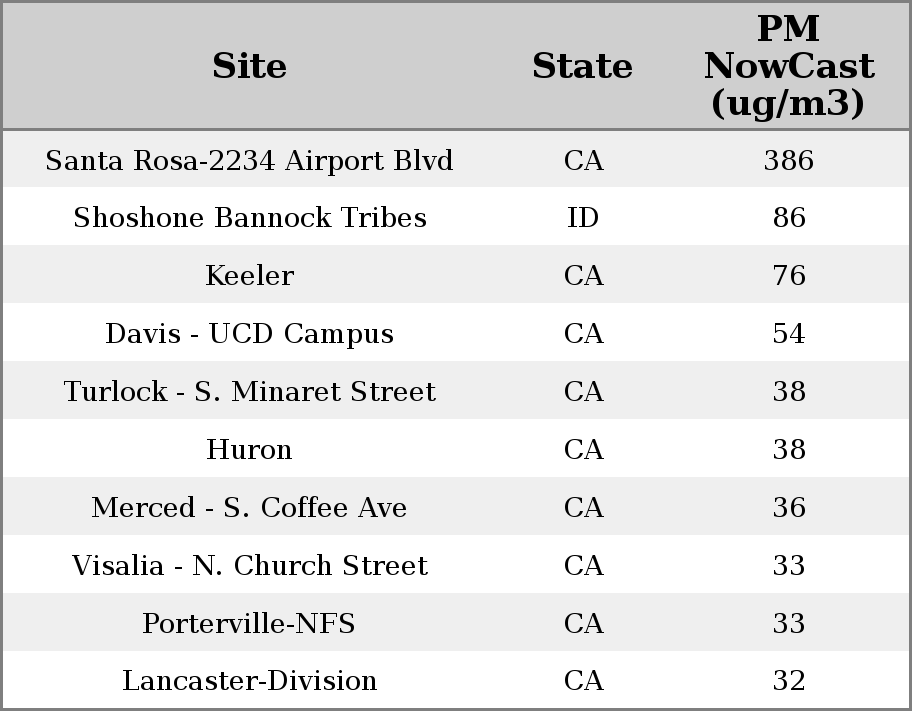This screenshot has height=711, width=912.
Task: Select the Shoshone Bannock Tribes row
Action: click(249, 218)
